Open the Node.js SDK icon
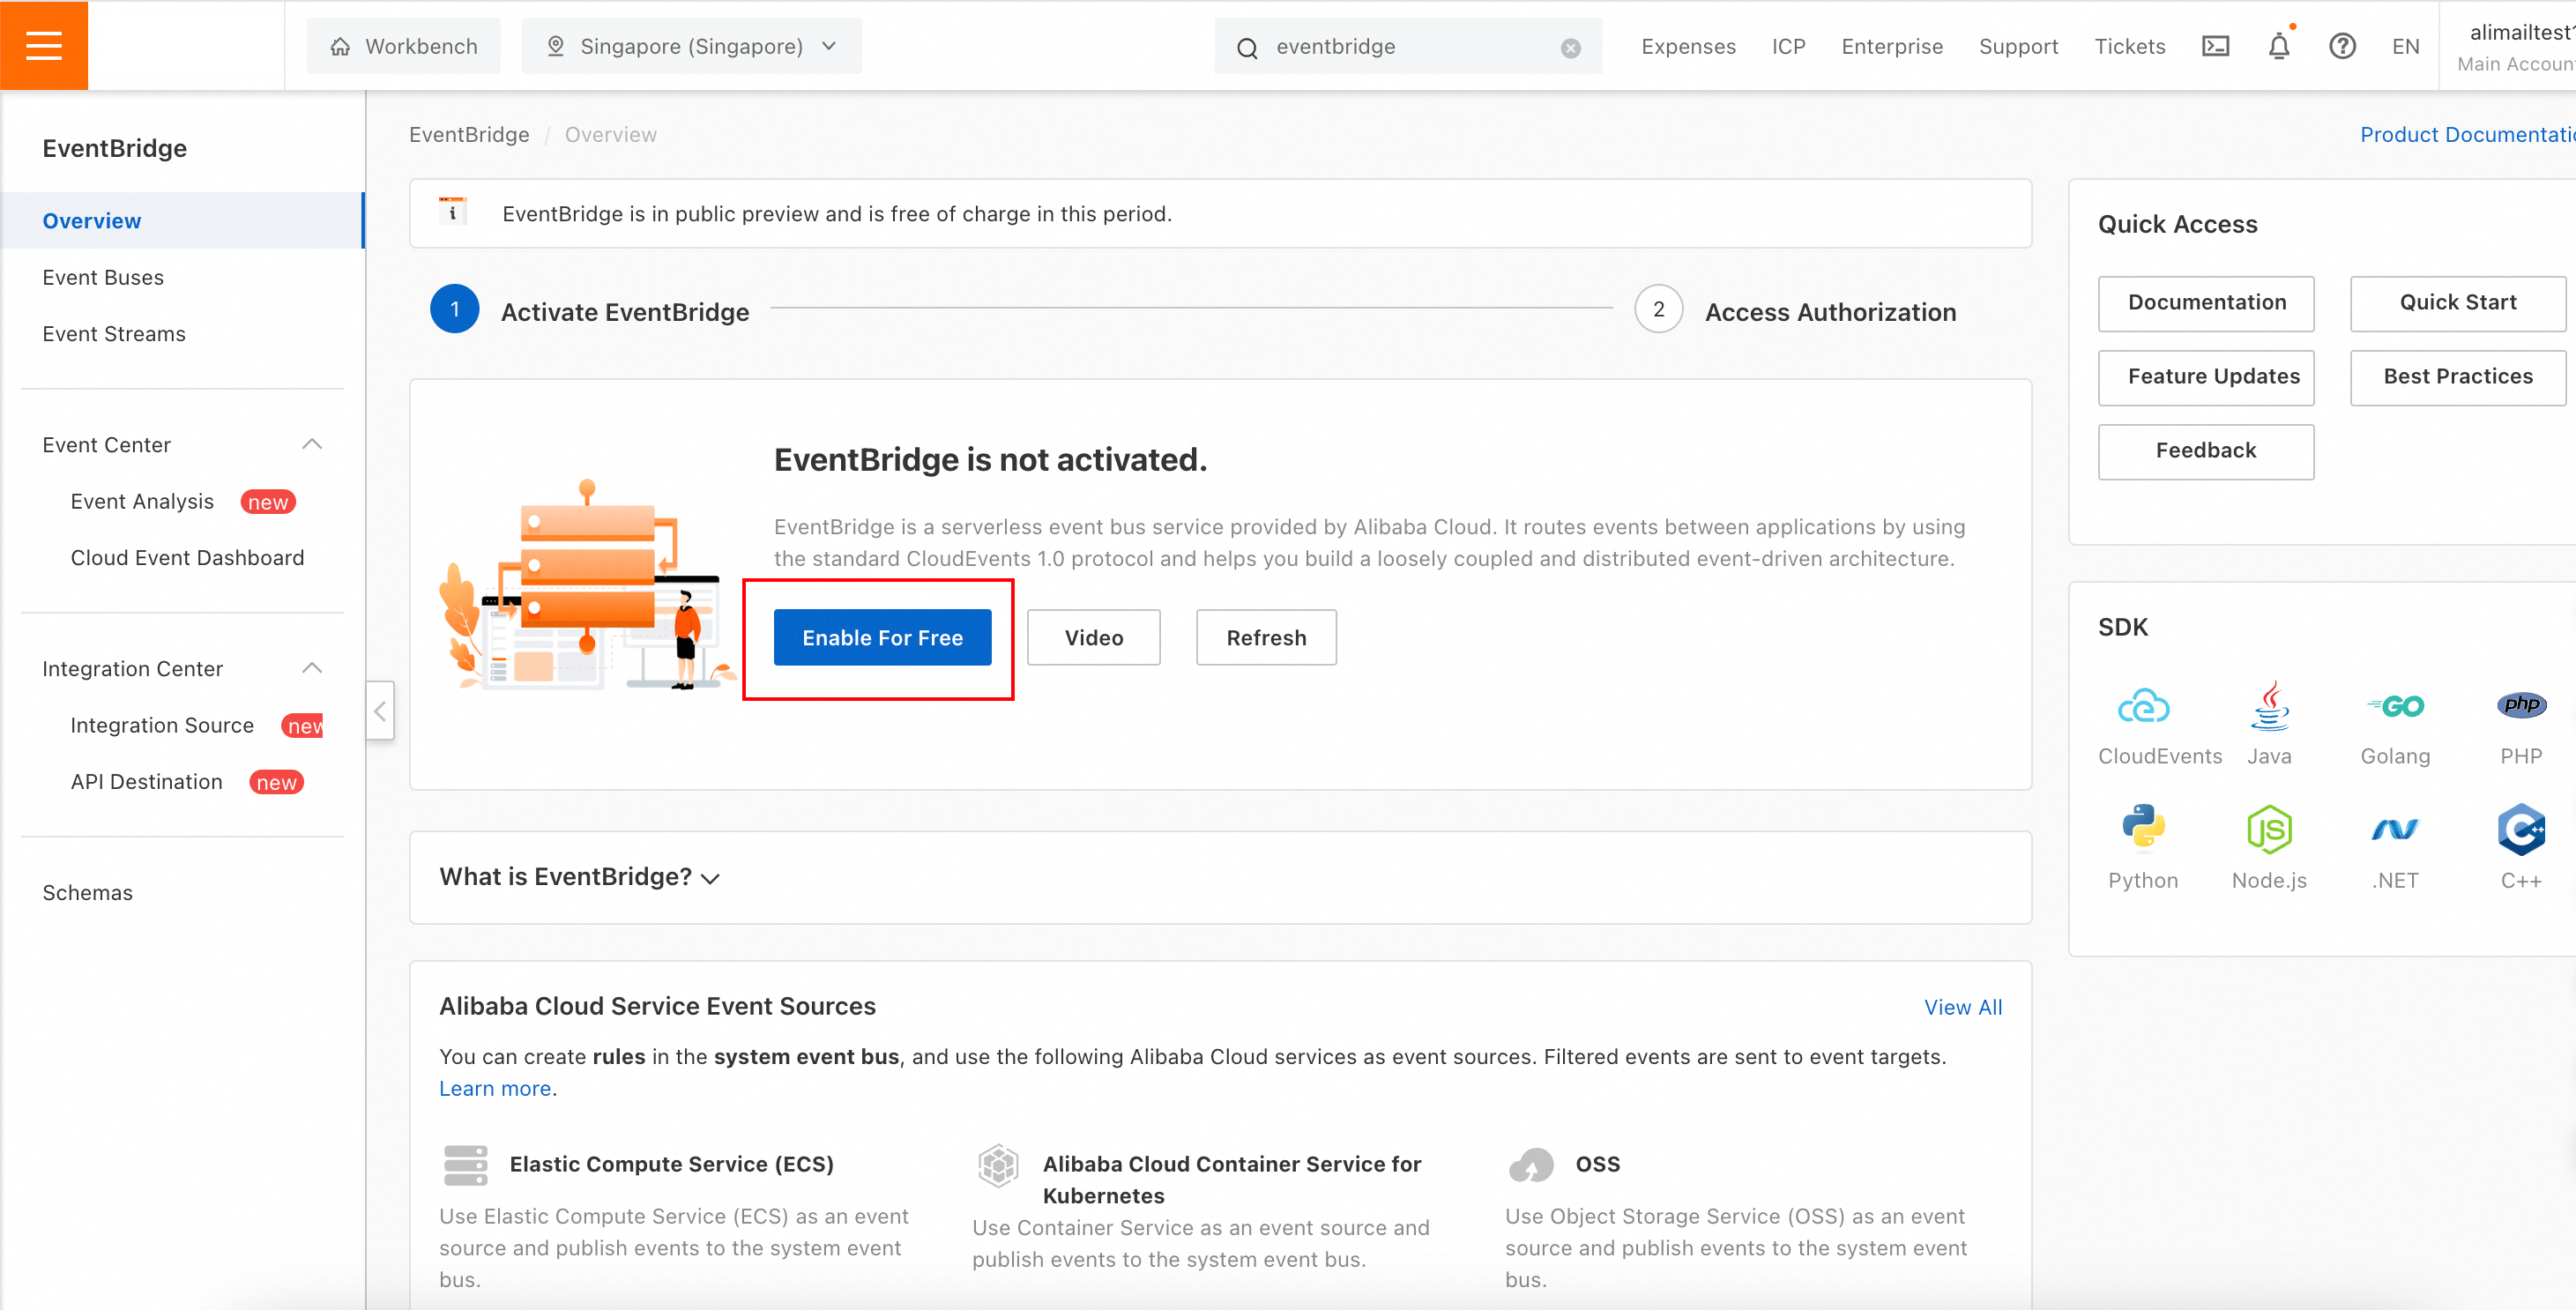 (2269, 829)
